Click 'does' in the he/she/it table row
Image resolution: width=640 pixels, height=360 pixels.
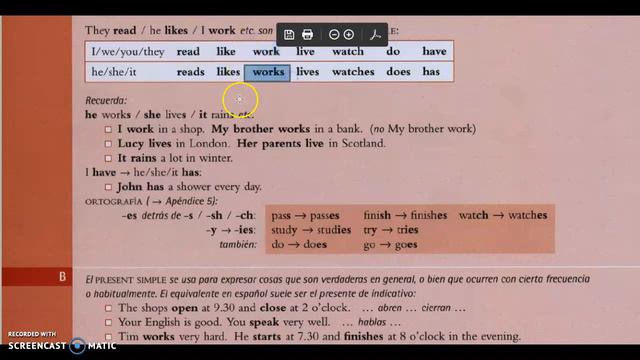pos(398,71)
